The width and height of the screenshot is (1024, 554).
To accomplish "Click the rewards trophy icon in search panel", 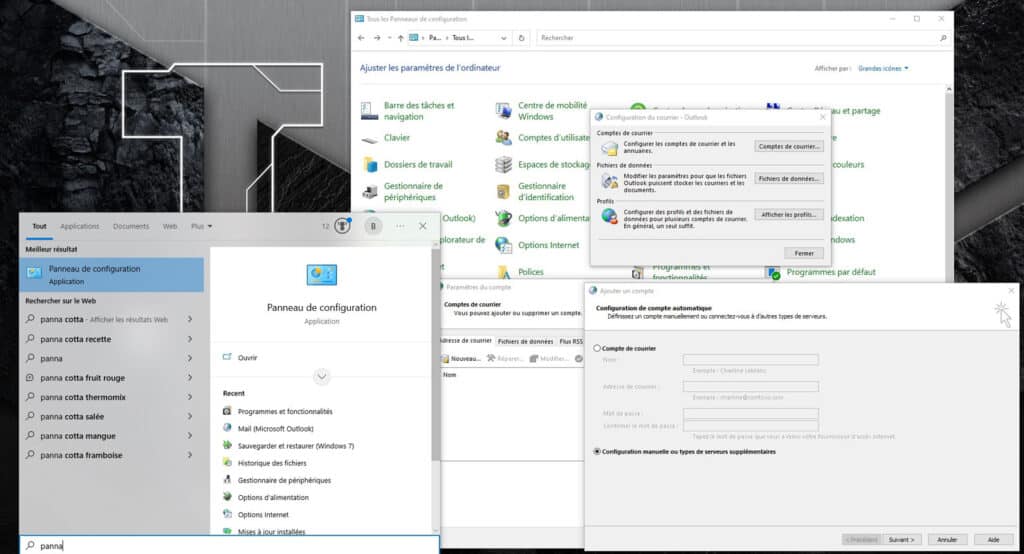I will 342,226.
